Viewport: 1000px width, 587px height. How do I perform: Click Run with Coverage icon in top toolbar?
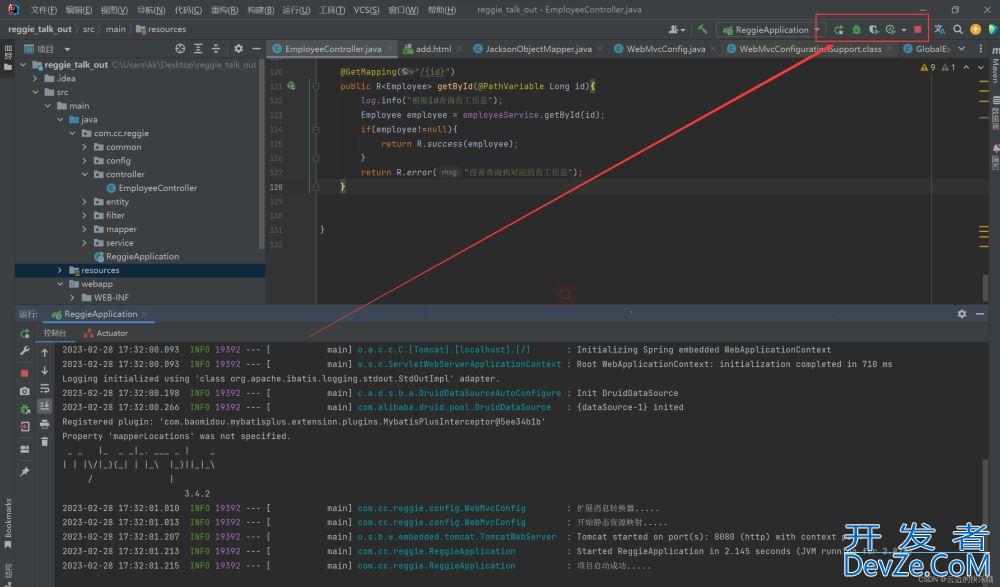(874, 30)
